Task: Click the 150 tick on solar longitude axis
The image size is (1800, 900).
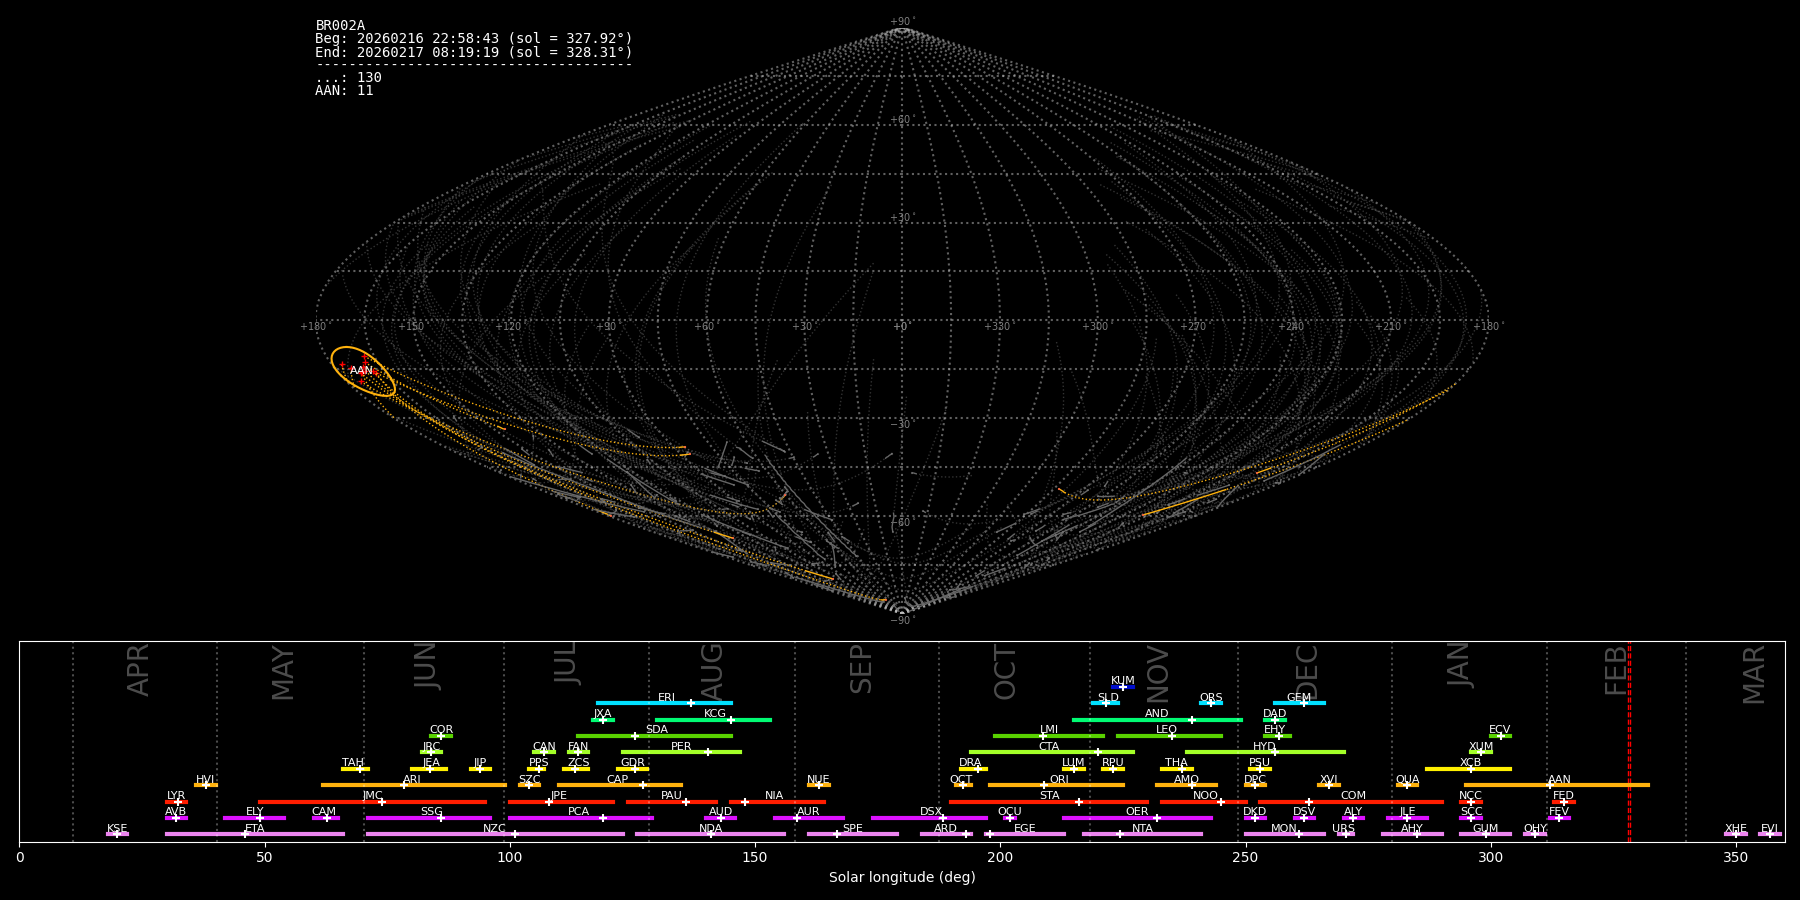Action: tap(755, 857)
